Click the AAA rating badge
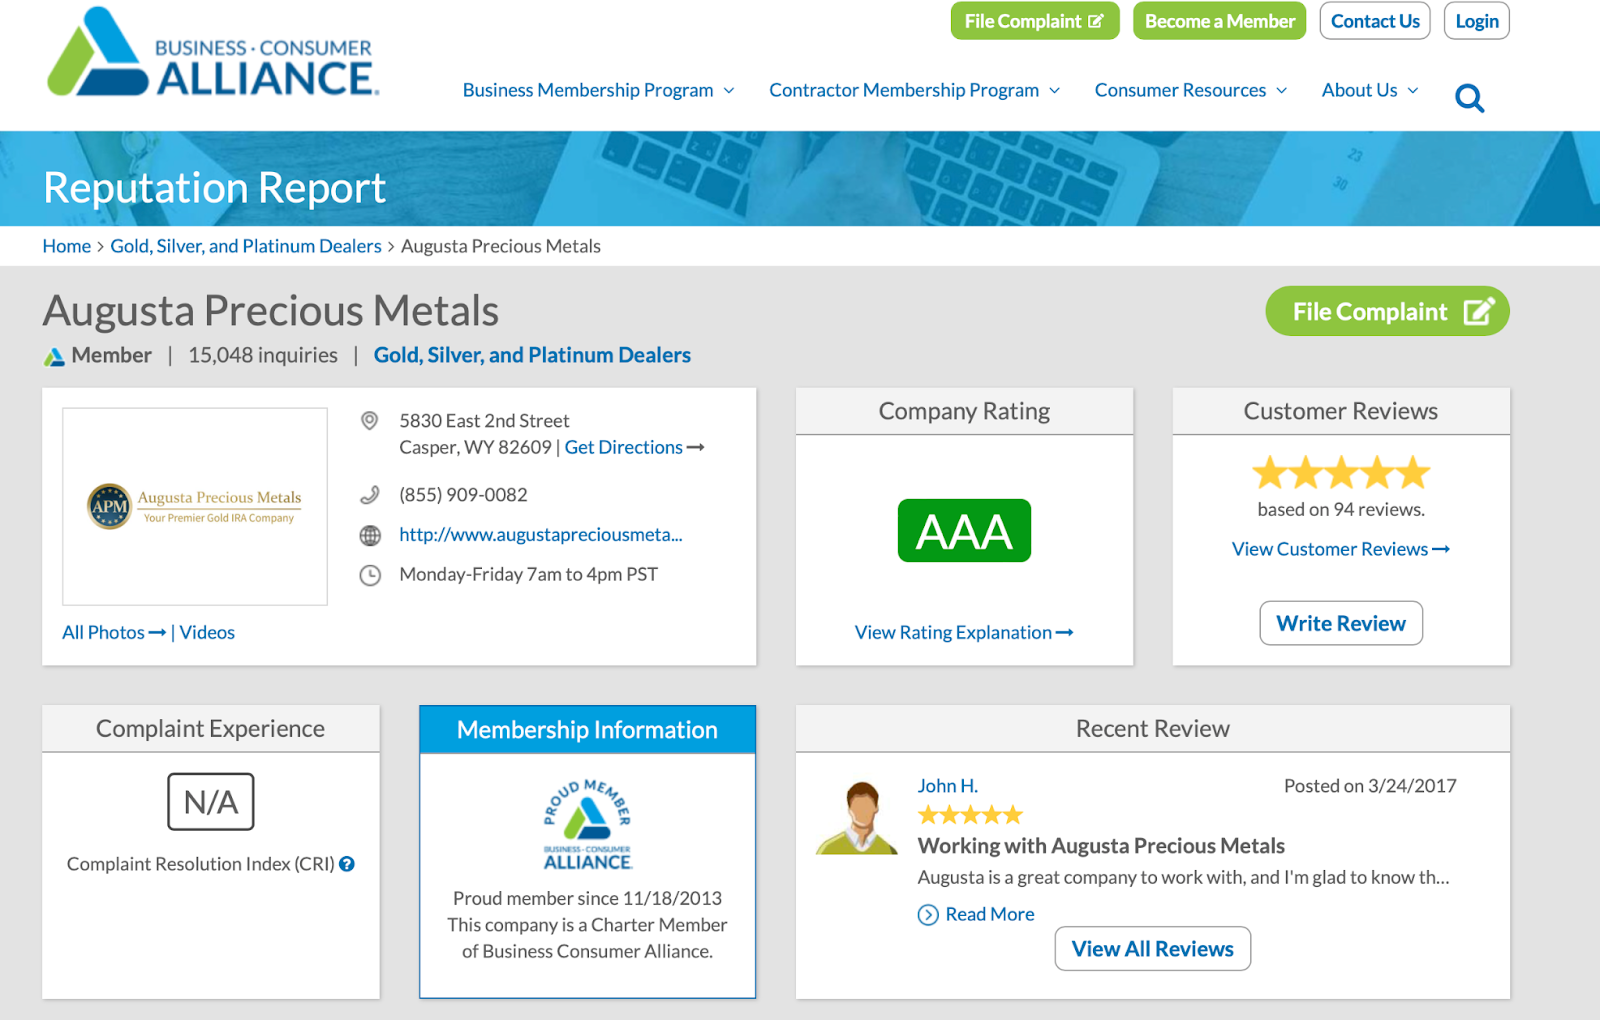This screenshot has height=1020, width=1600. pyautogui.click(x=964, y=530)
